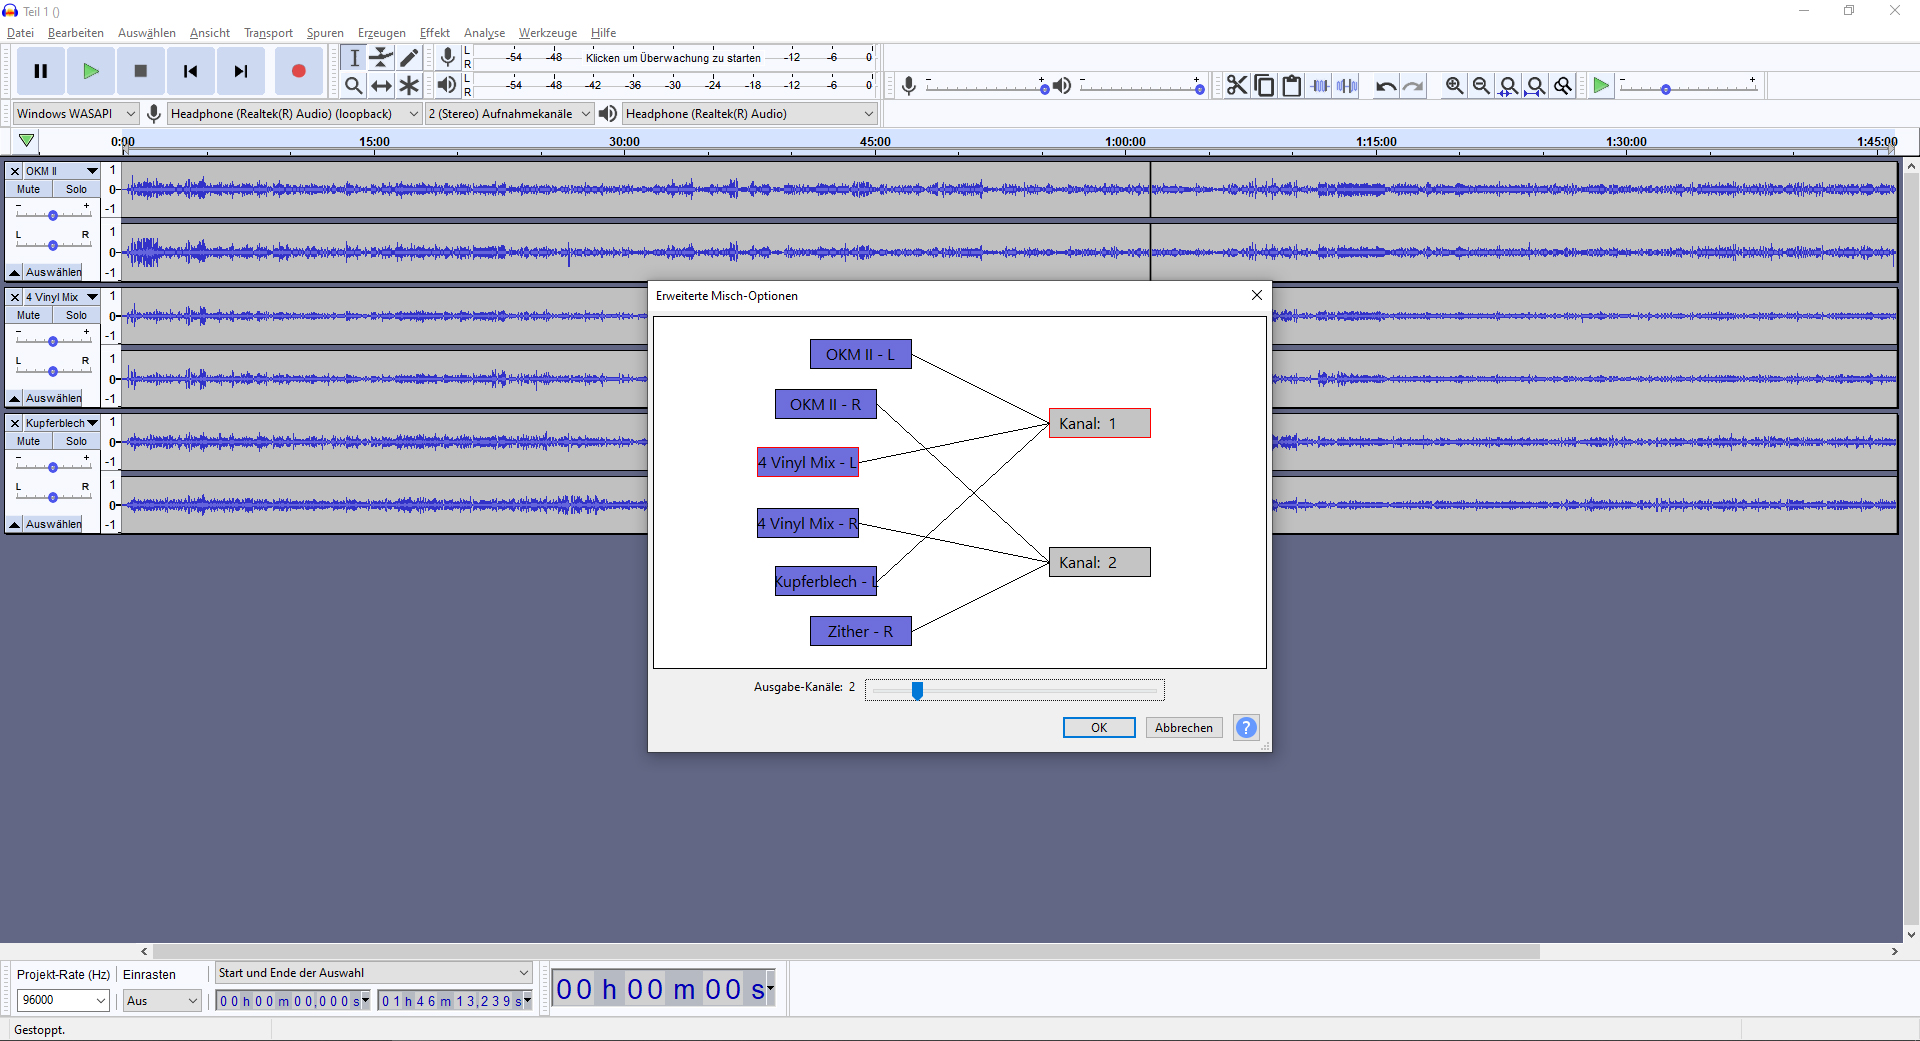Click the Abbrechen button
The width and height of the screenshot is (1920, 1041).
1183,728
